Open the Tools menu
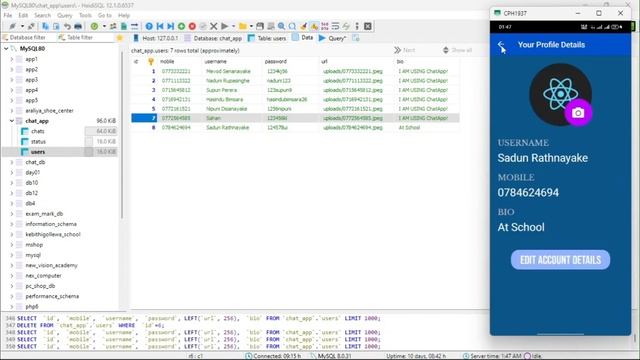Viewport: 640px width, 360px height. pos(85,15)
